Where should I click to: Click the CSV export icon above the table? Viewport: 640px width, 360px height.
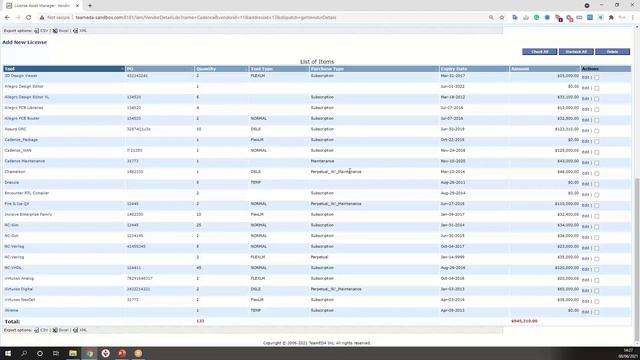coord(36,31)
